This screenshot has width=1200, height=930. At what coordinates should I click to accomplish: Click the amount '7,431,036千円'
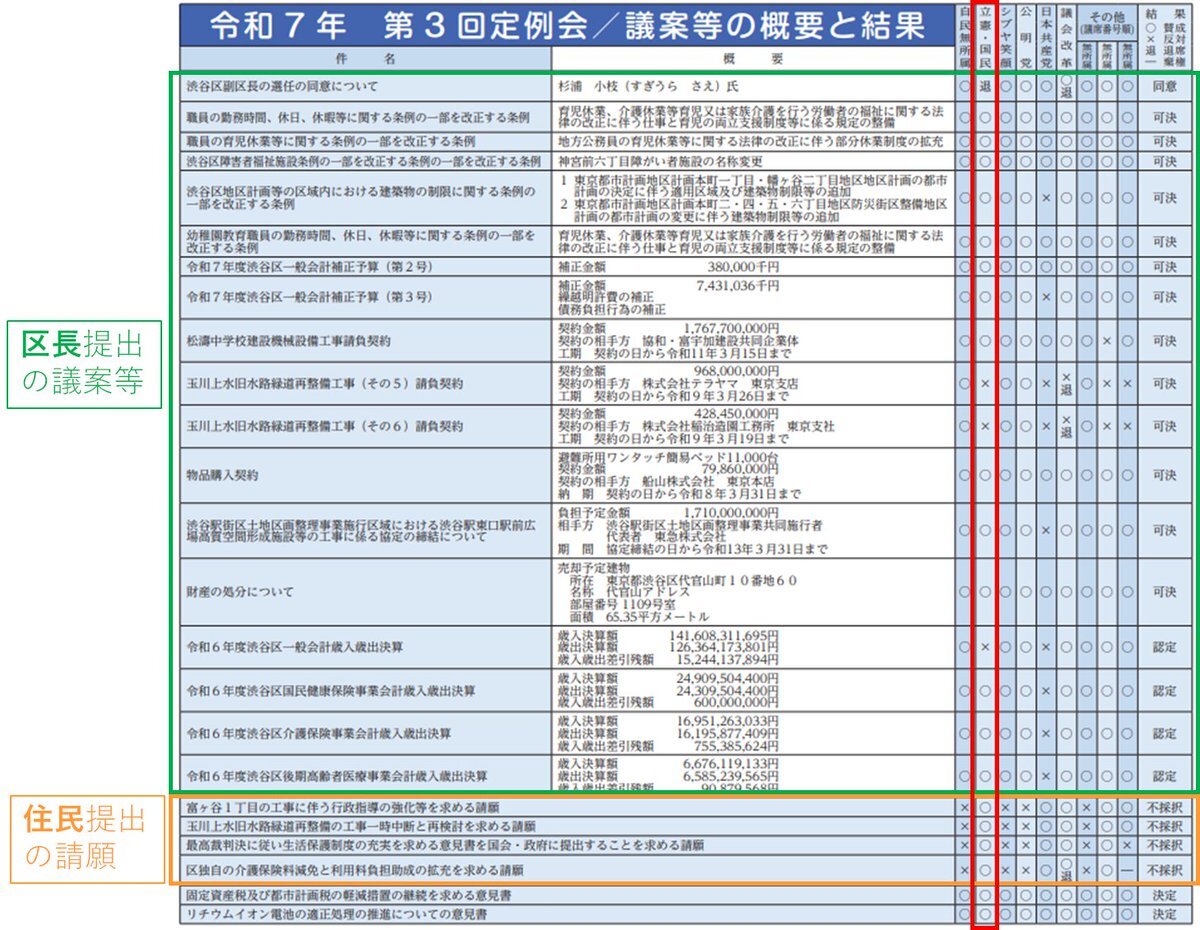737,285
